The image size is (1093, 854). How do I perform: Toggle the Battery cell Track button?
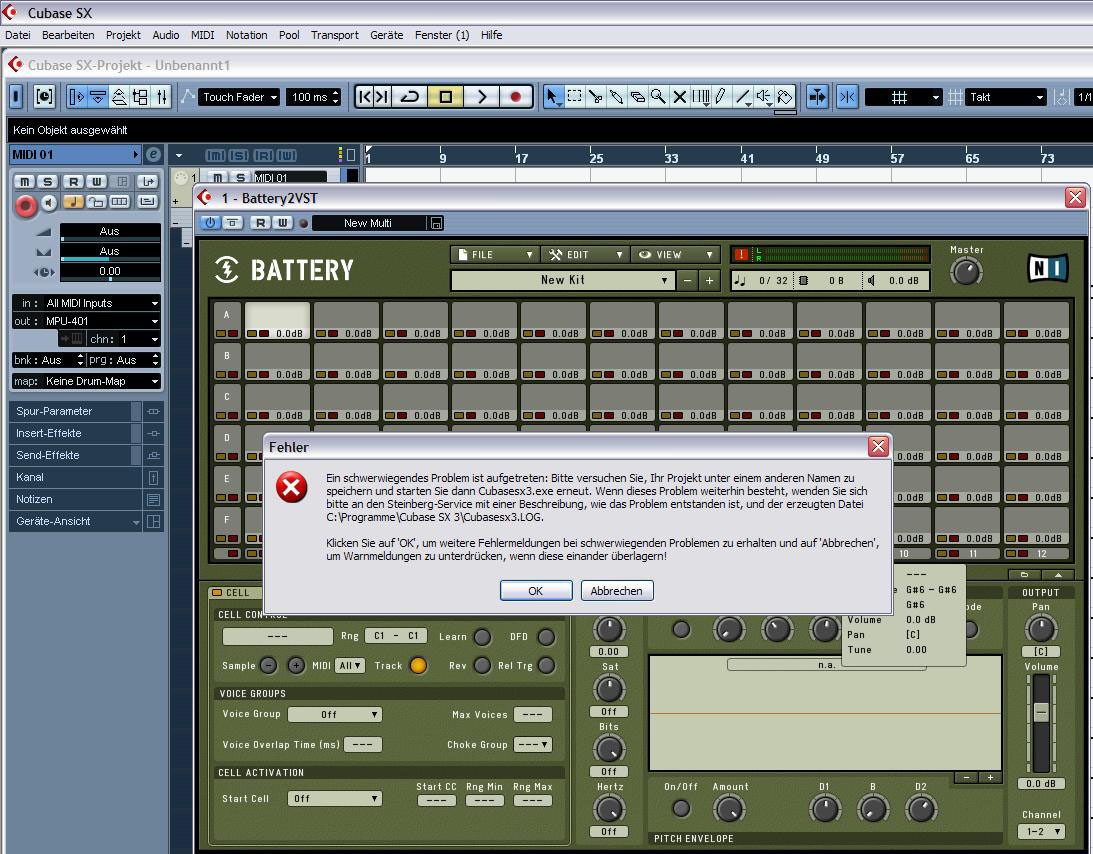click(418, 665)
